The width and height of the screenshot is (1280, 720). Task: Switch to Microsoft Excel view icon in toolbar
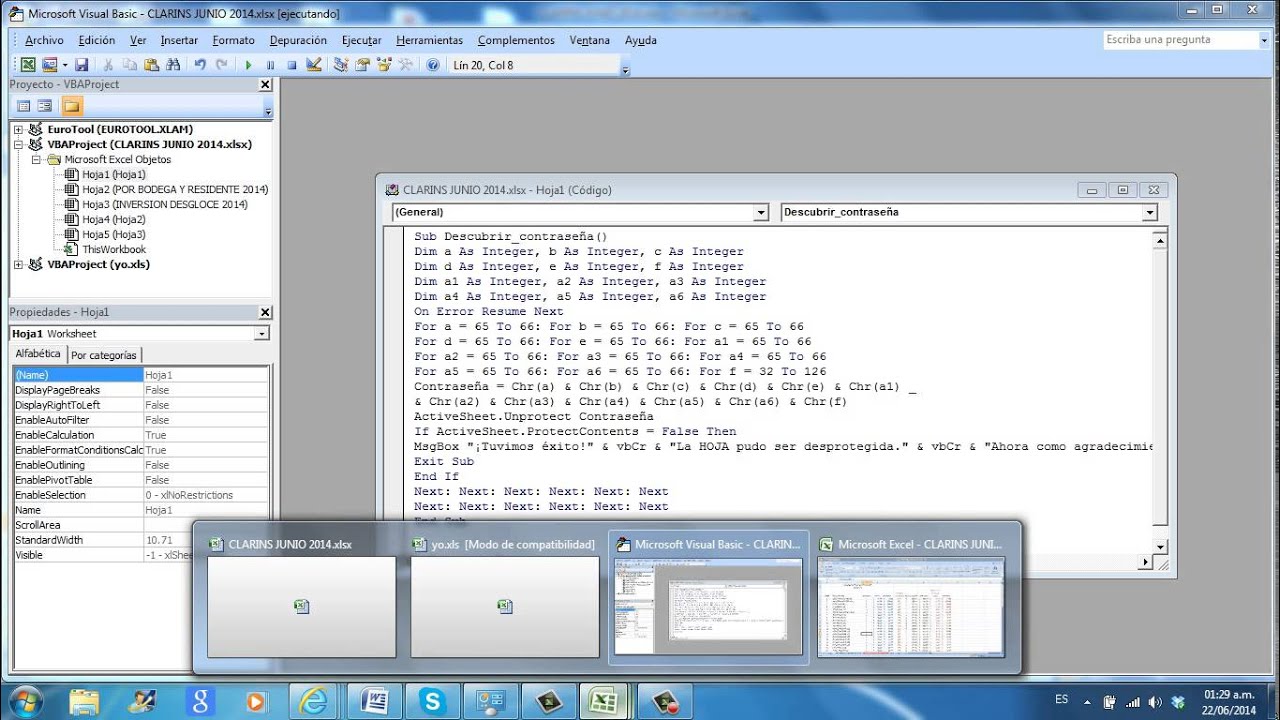point(28,64)
